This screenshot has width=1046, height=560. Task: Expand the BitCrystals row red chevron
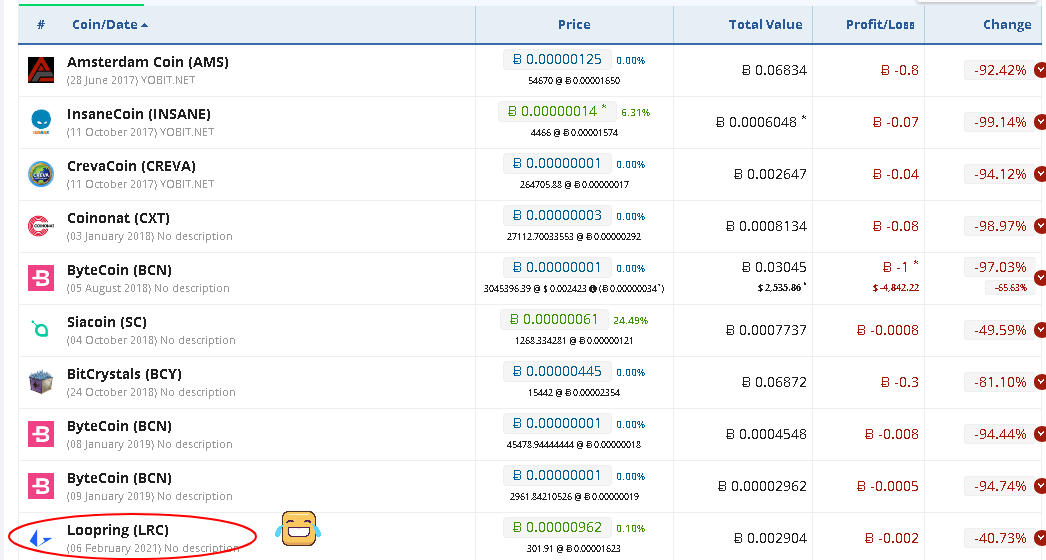click(x=1040, y=382)
